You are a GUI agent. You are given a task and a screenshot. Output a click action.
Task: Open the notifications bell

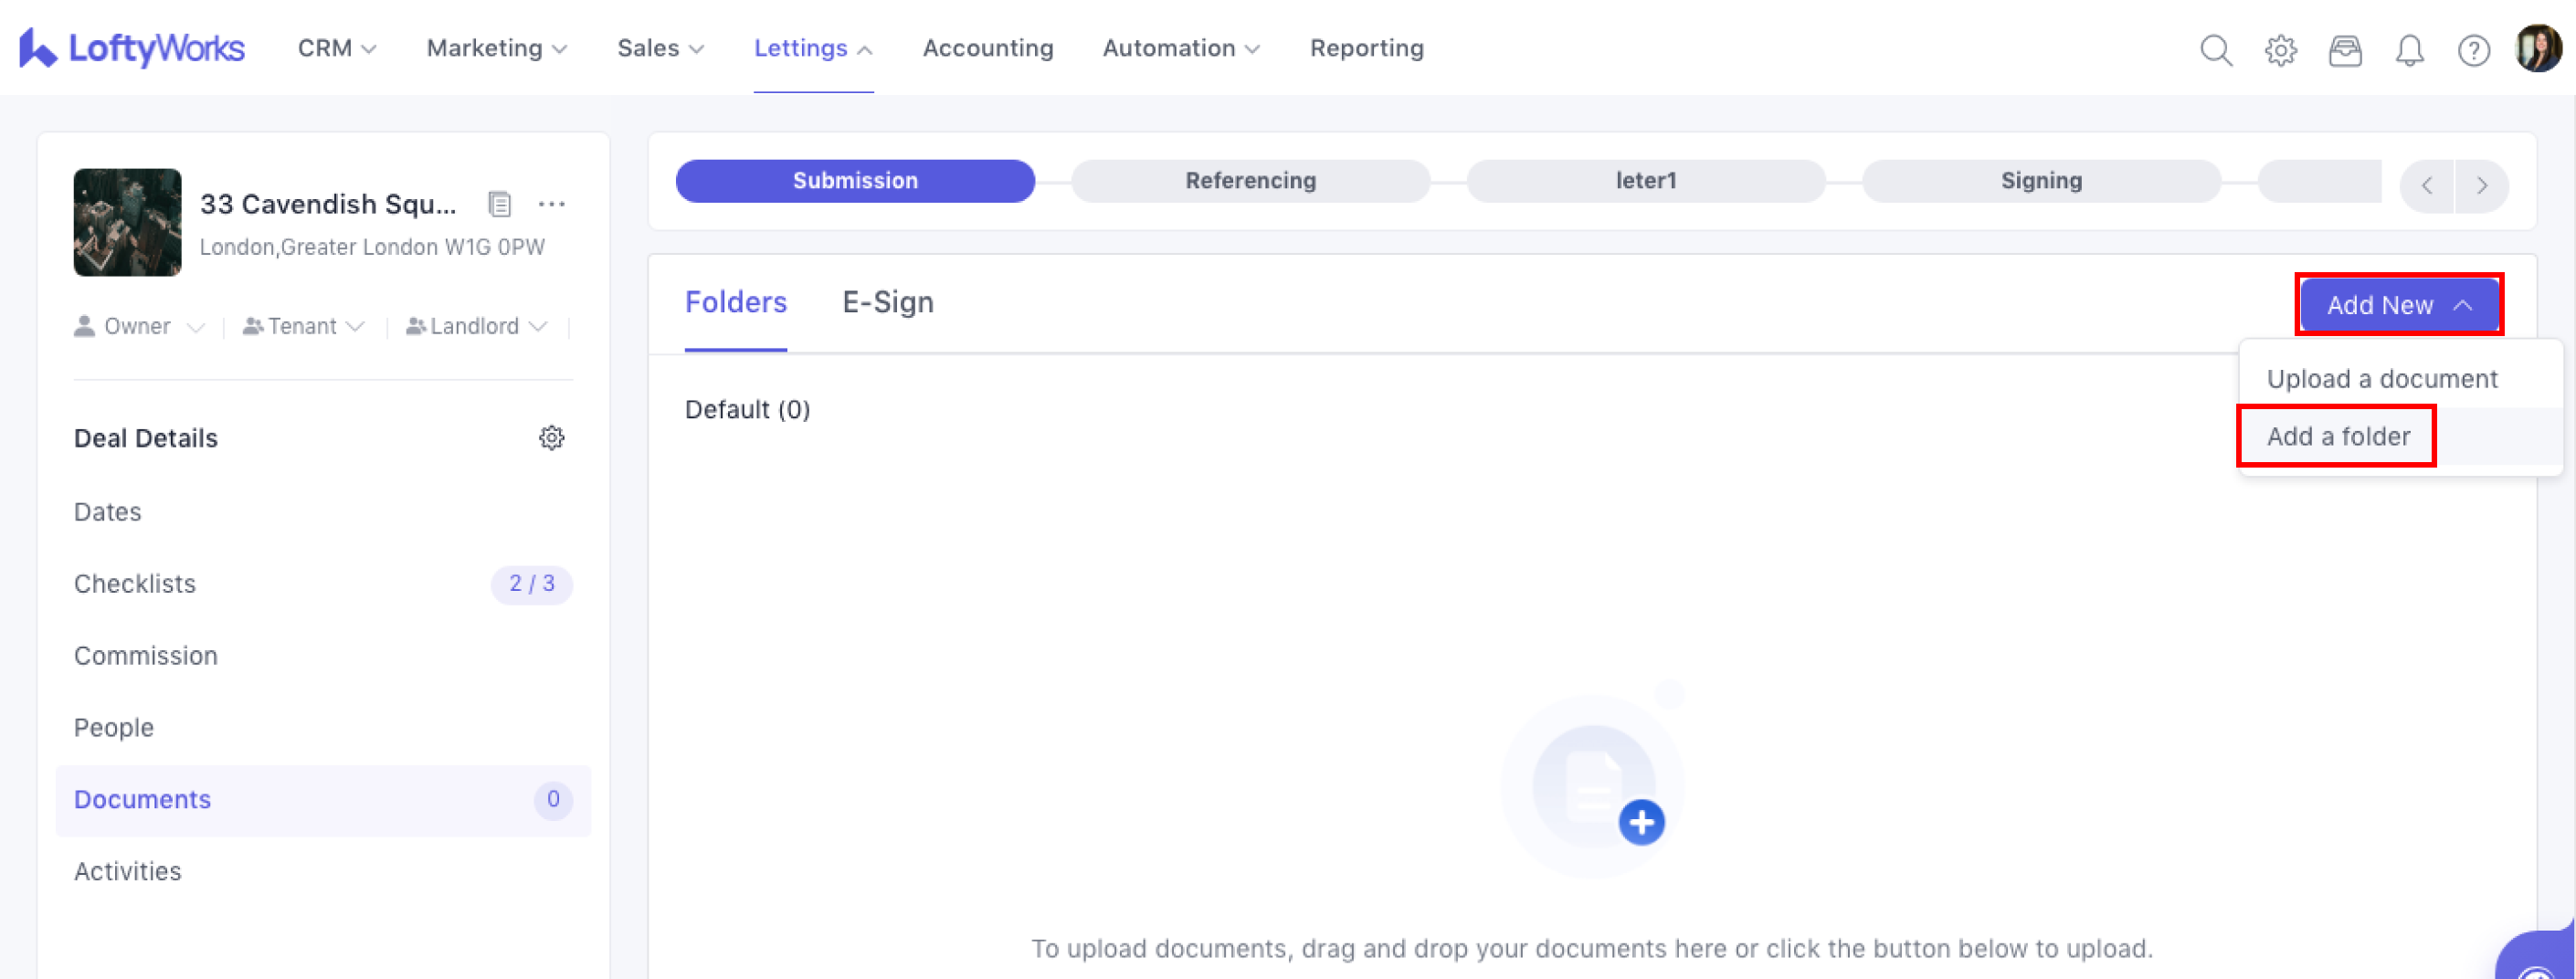2409,49
